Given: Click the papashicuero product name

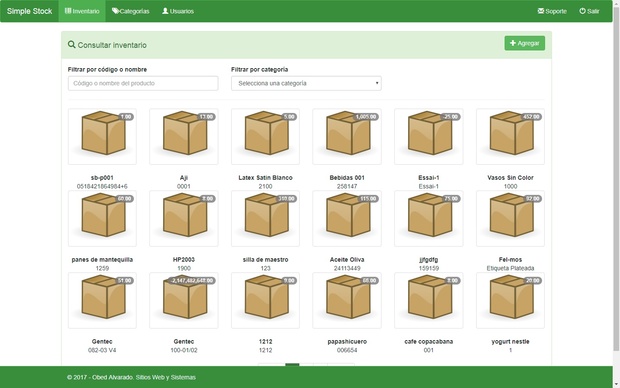Looking at the screenshot, I should 347,341.
